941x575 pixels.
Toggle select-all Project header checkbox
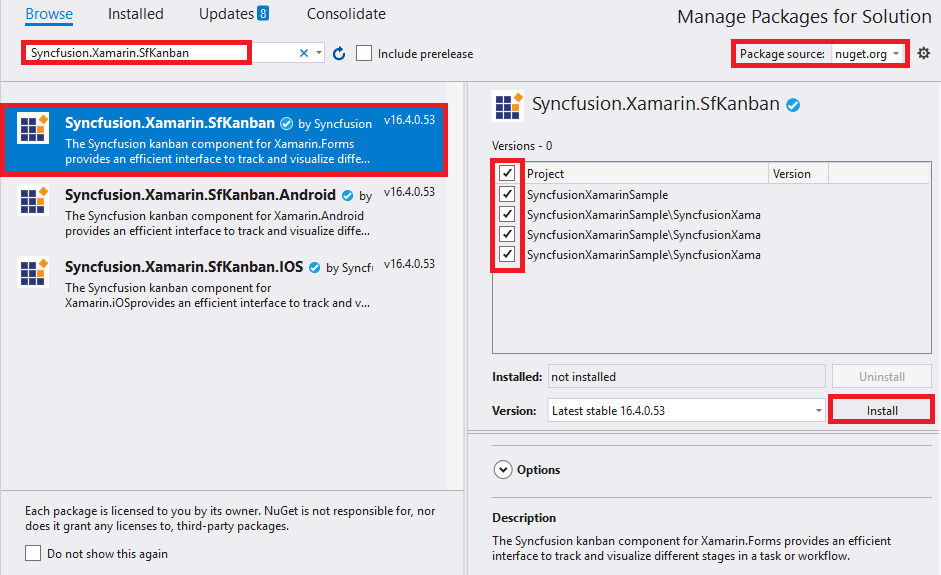[508, 174]
